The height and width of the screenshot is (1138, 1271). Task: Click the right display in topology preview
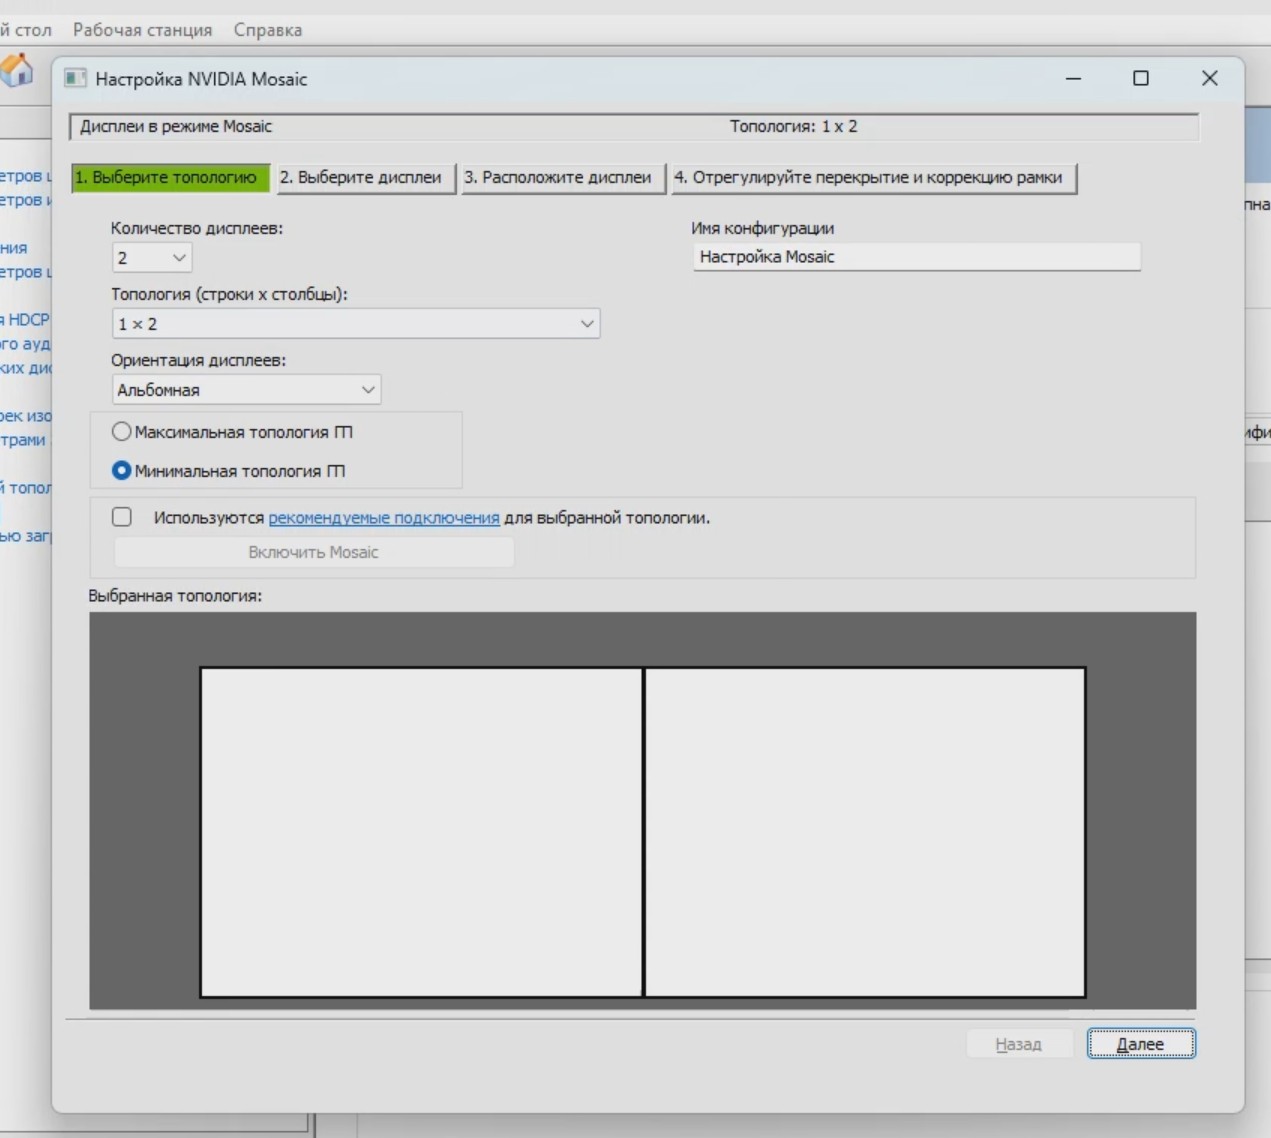865,832
